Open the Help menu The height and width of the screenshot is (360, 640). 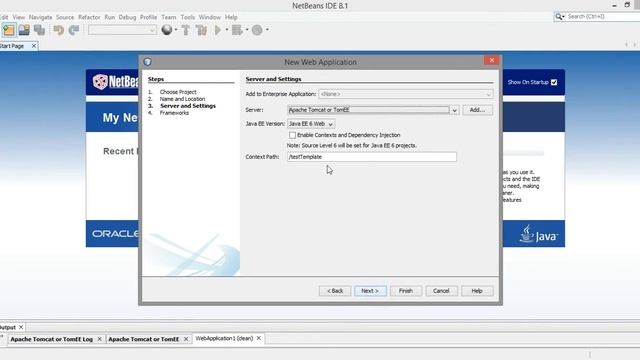pos(231,17)
